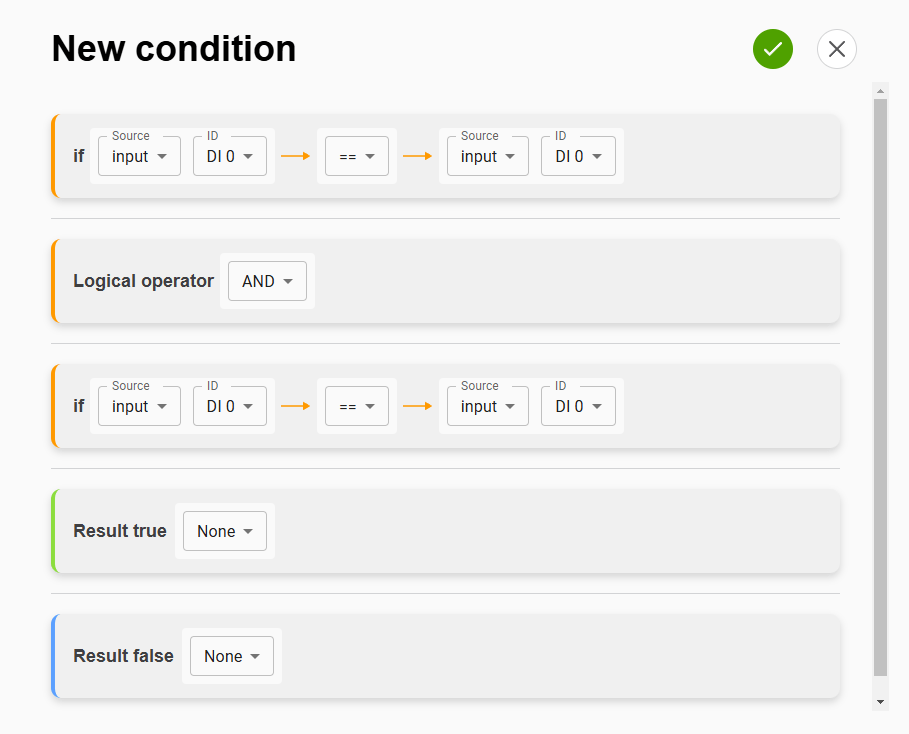Viewport: 909px width, 734px height.
Task: Close the New condition dialog
Action: coord(836,49)
